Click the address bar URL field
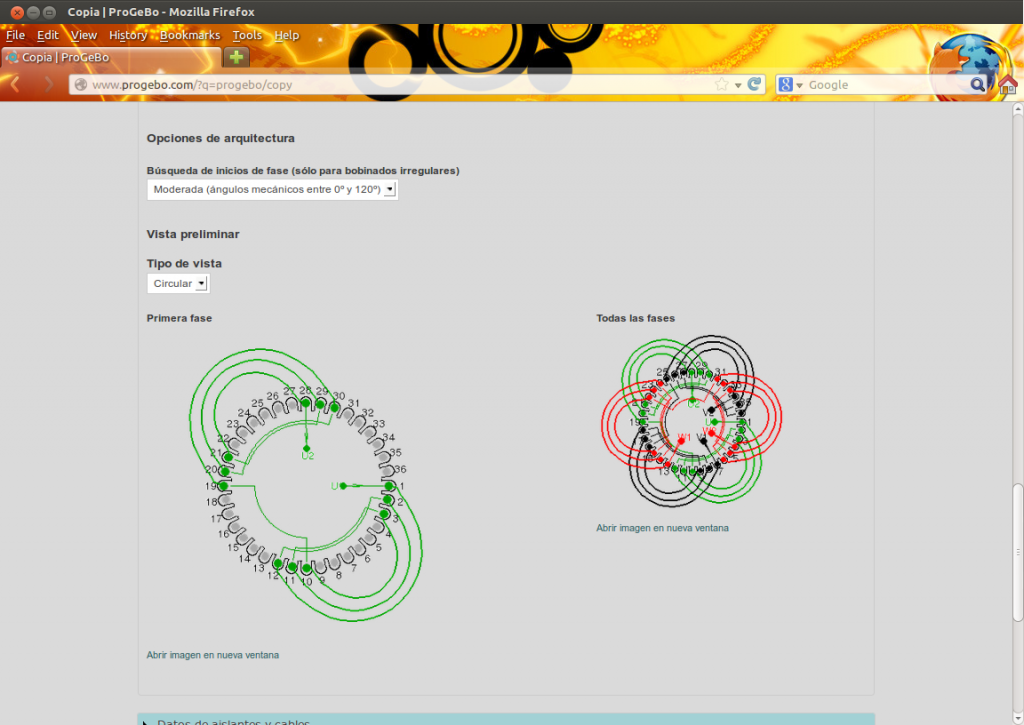Screen dimensions: 1024x725 pyautogui.click(x=400, y=85)
